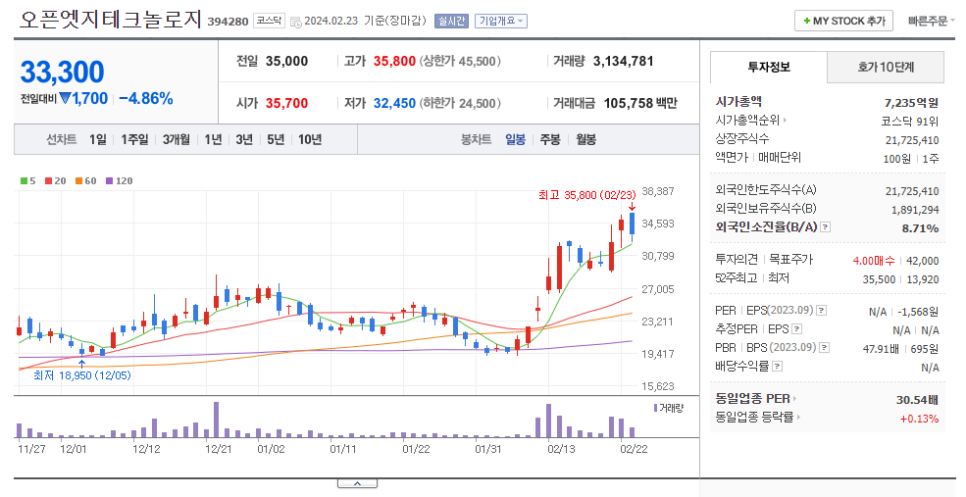Click 거래대금 value 105,758 백만
This screenshot has width=966, height=497.
pyautogui.click(x=640, y=103)
